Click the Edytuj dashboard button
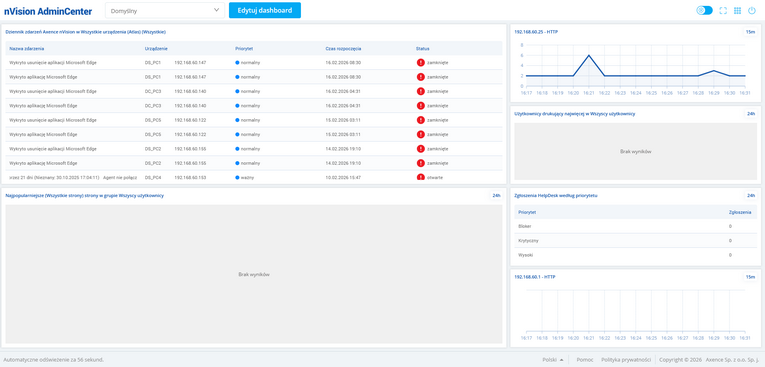This screenshot has width=765, height=367. click(x=265, y=10)
